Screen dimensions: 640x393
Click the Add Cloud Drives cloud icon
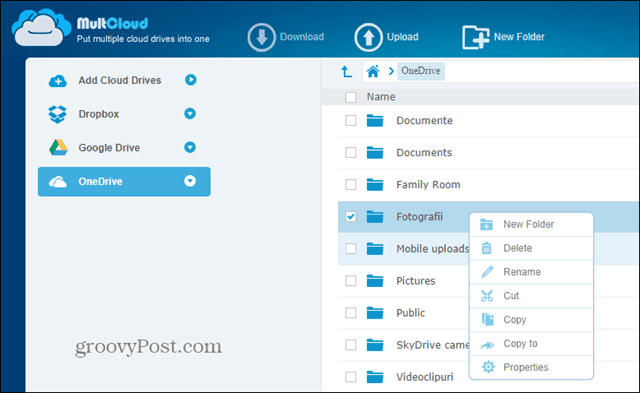[58, 81]
